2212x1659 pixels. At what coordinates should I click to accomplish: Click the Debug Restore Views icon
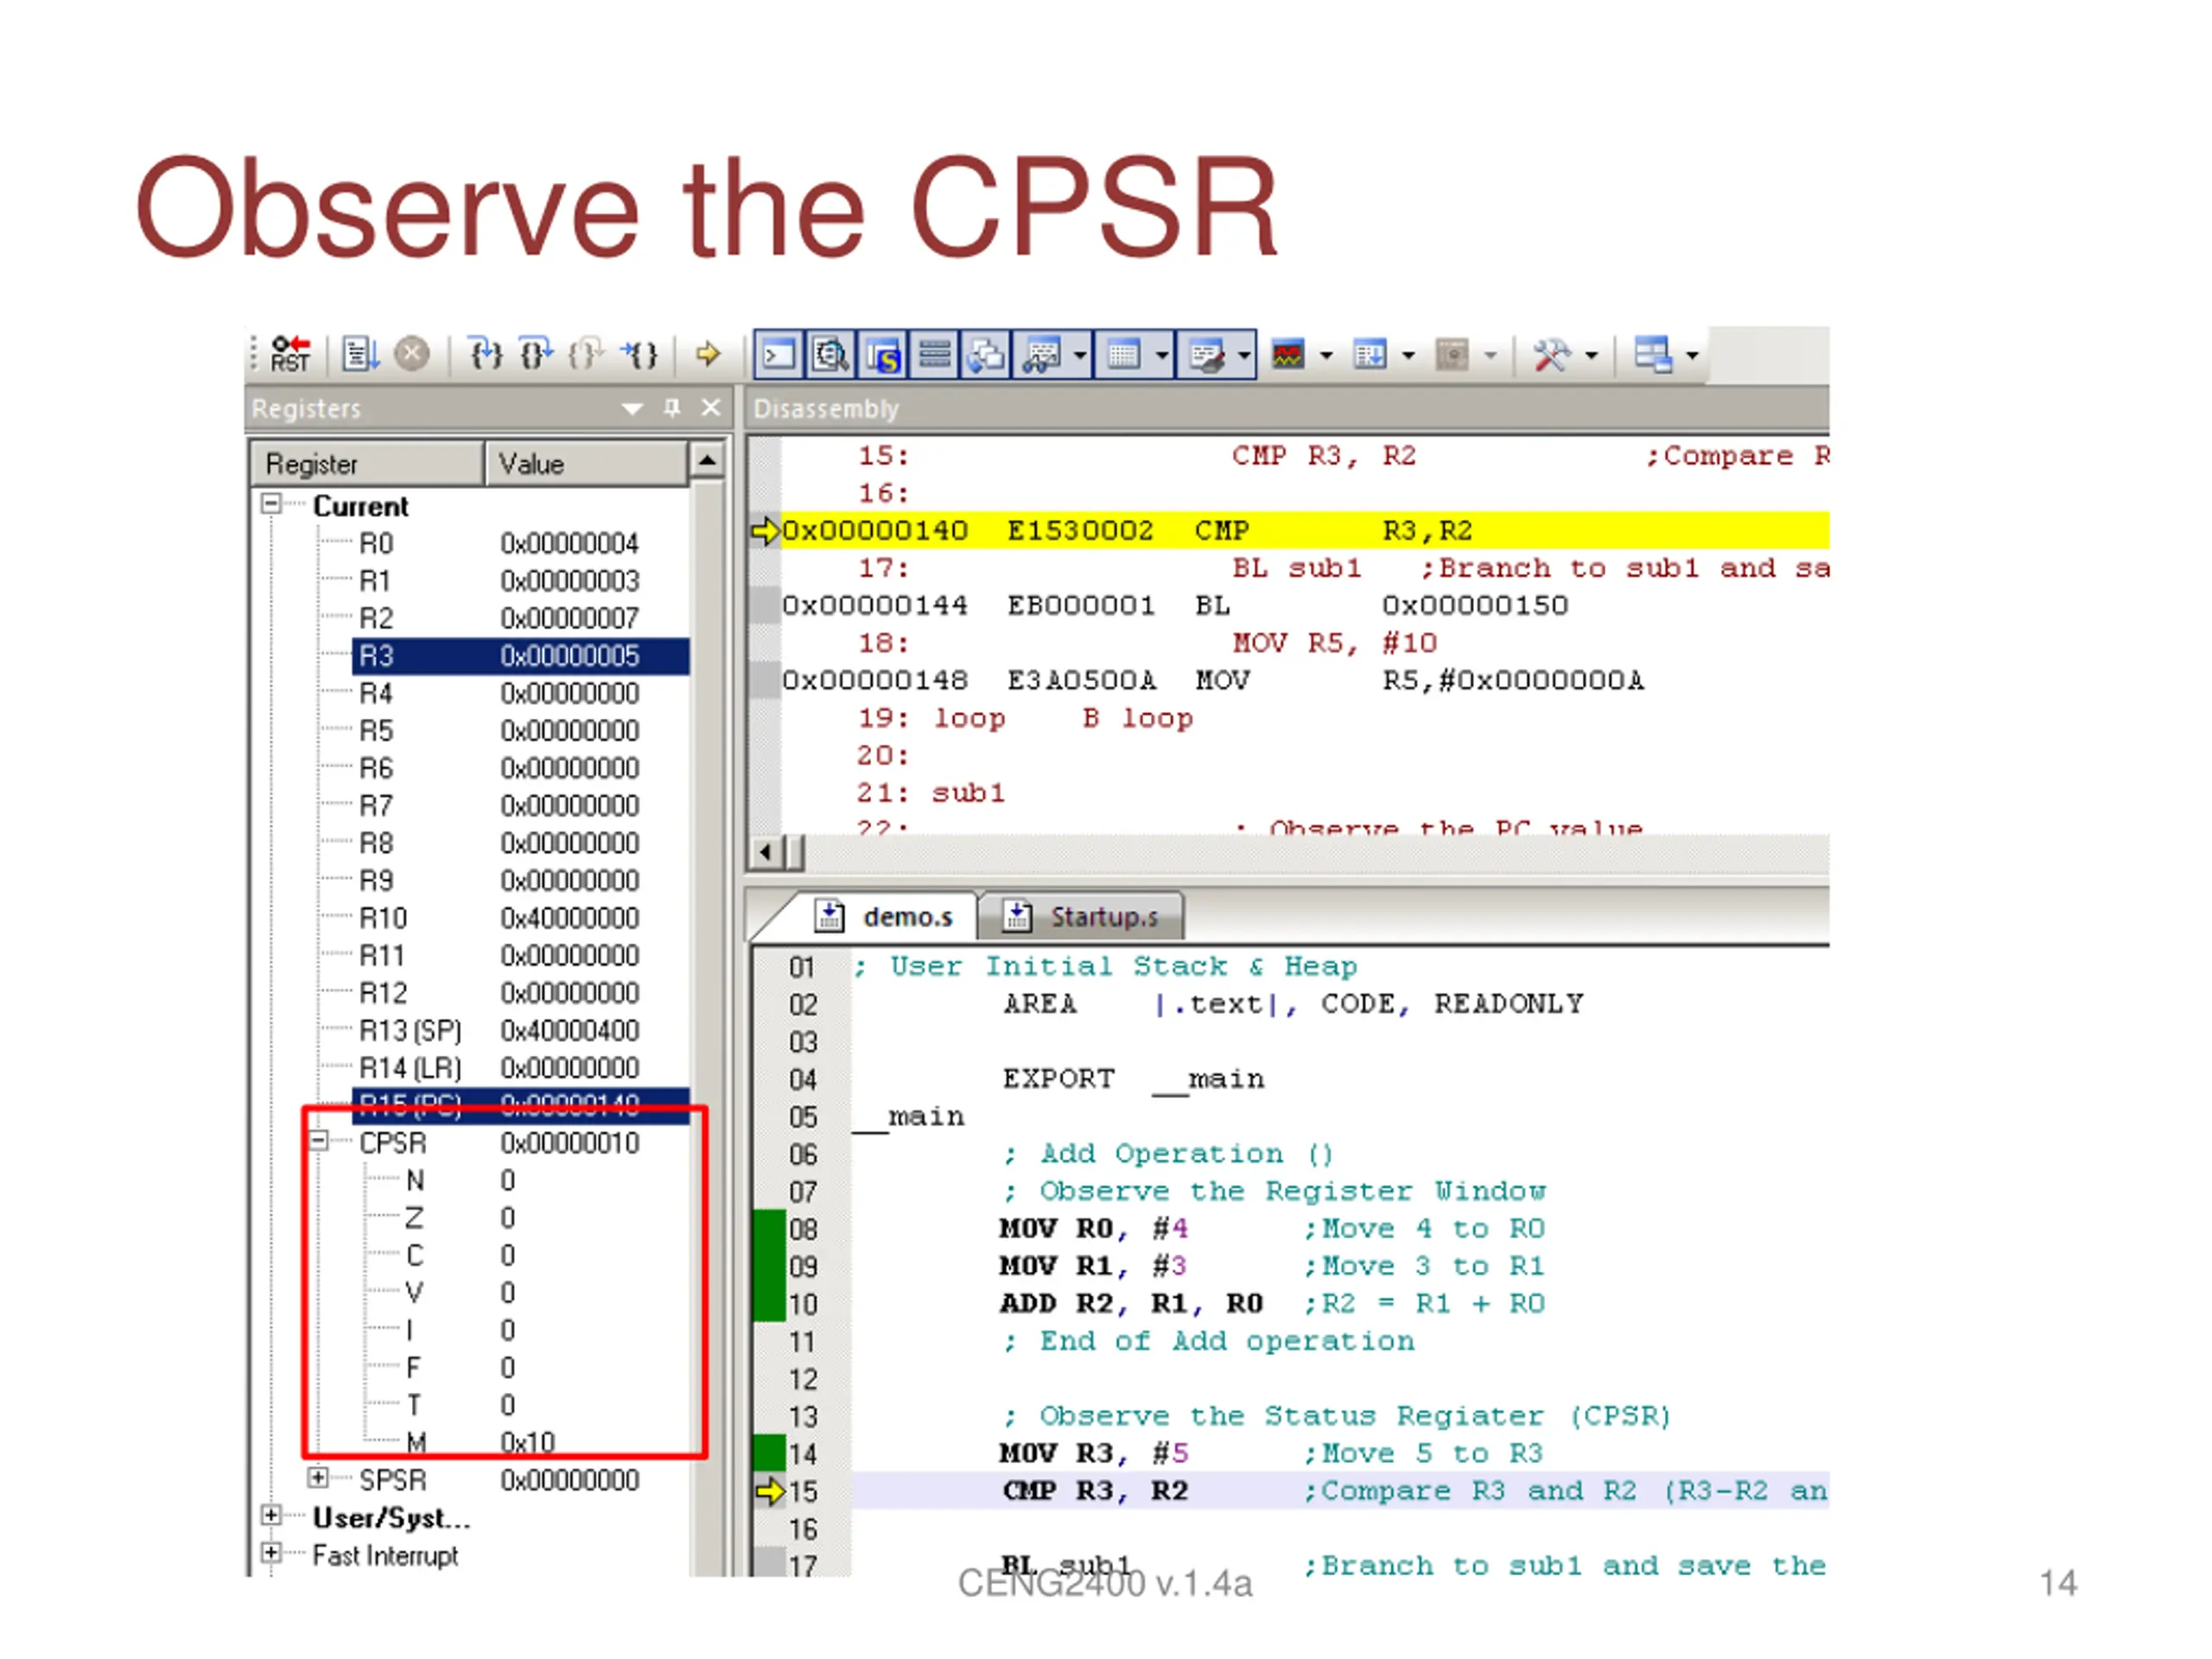click(1653, 355)
